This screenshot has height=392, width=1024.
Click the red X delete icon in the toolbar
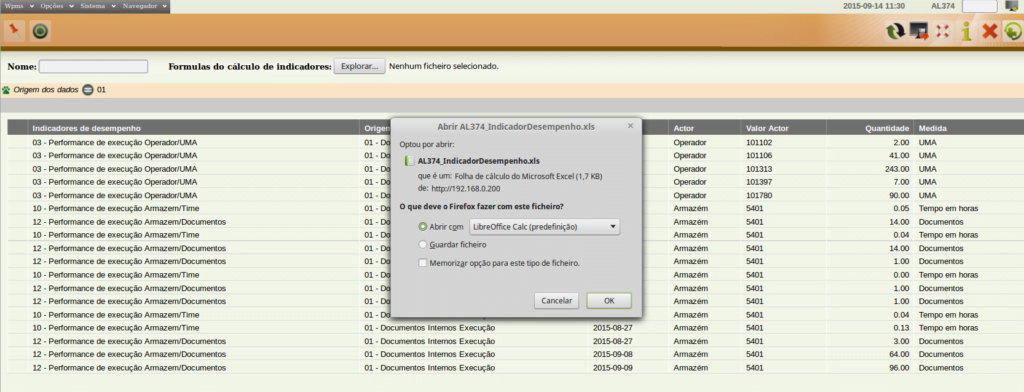coord(990,31)
